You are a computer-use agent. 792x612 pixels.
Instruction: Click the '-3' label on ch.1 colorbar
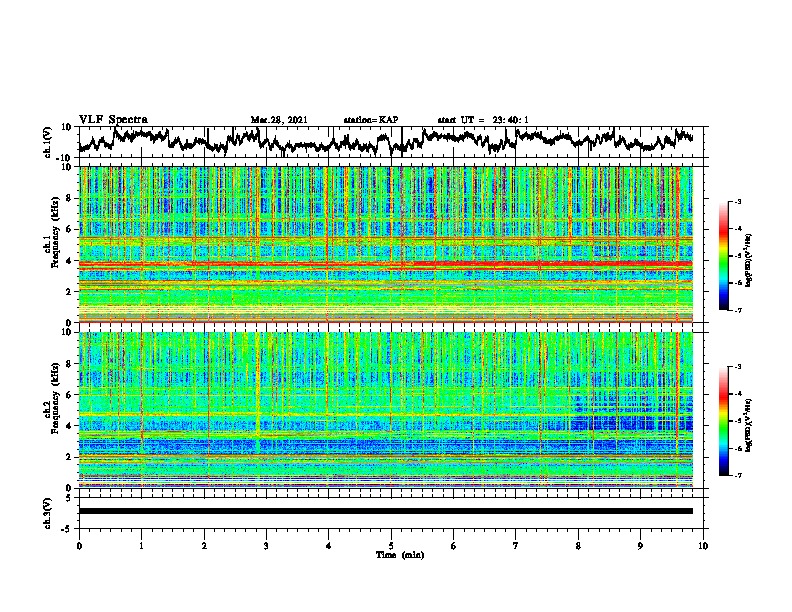[x=737, y=202]
